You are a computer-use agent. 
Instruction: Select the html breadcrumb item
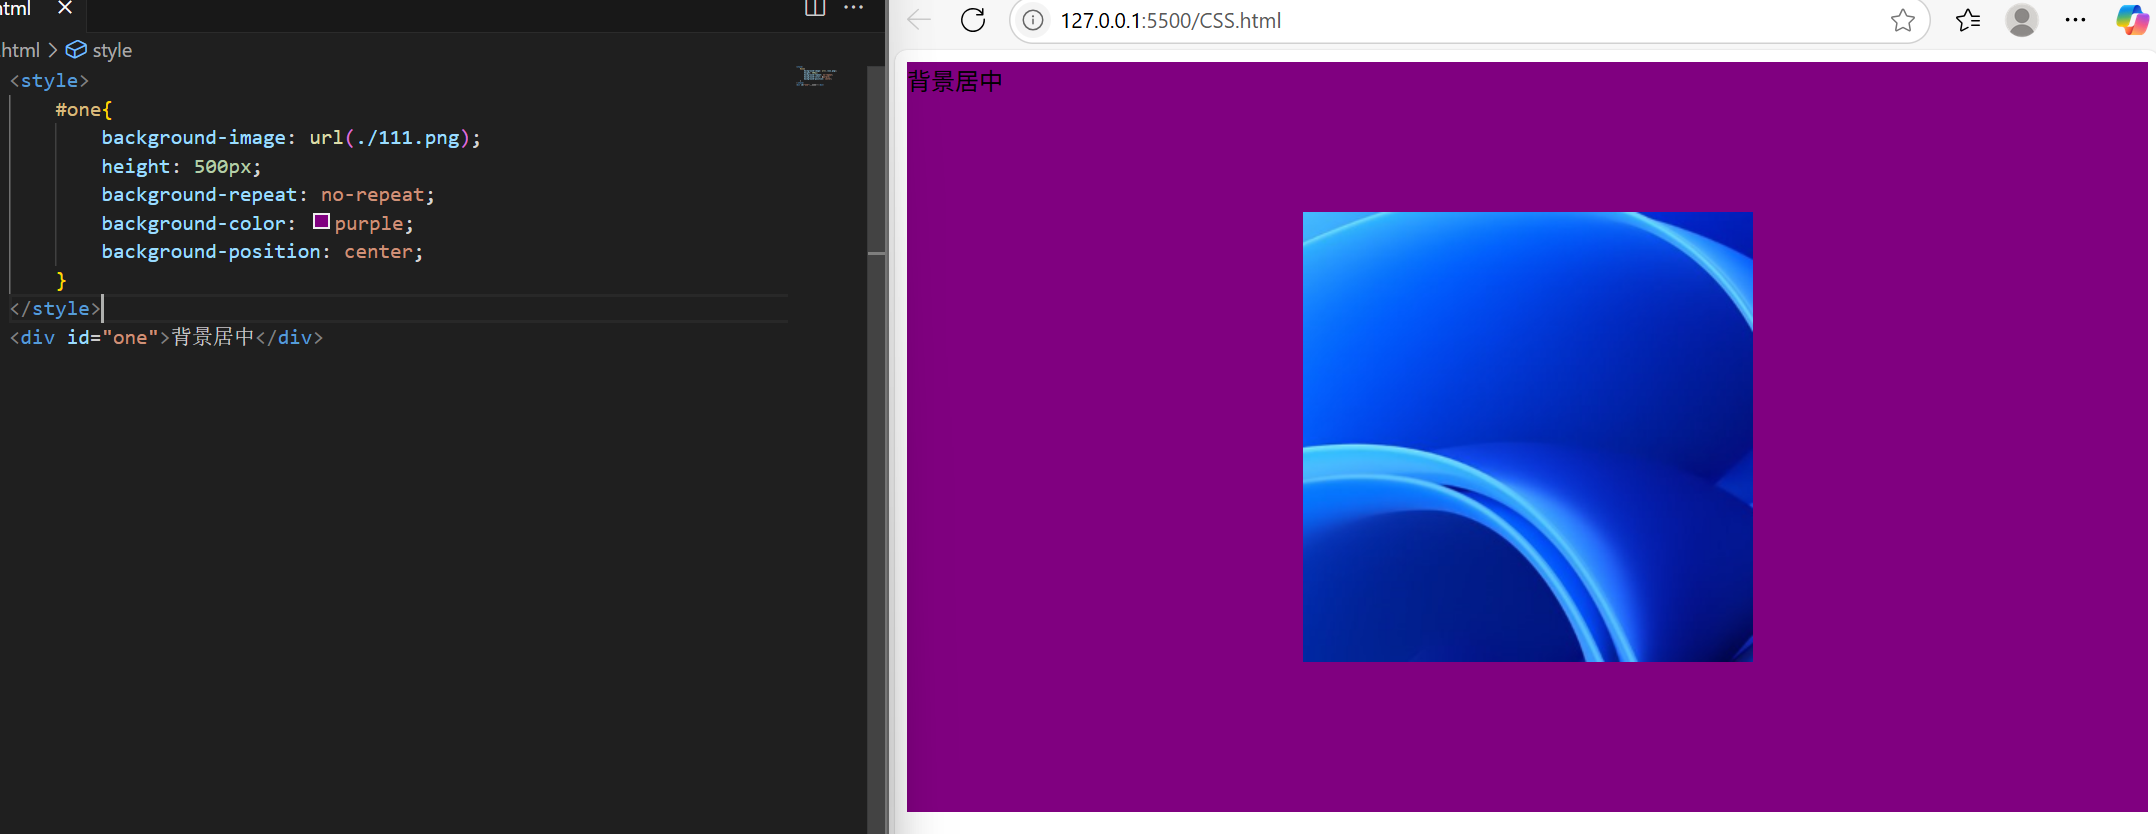pos(20,50)
